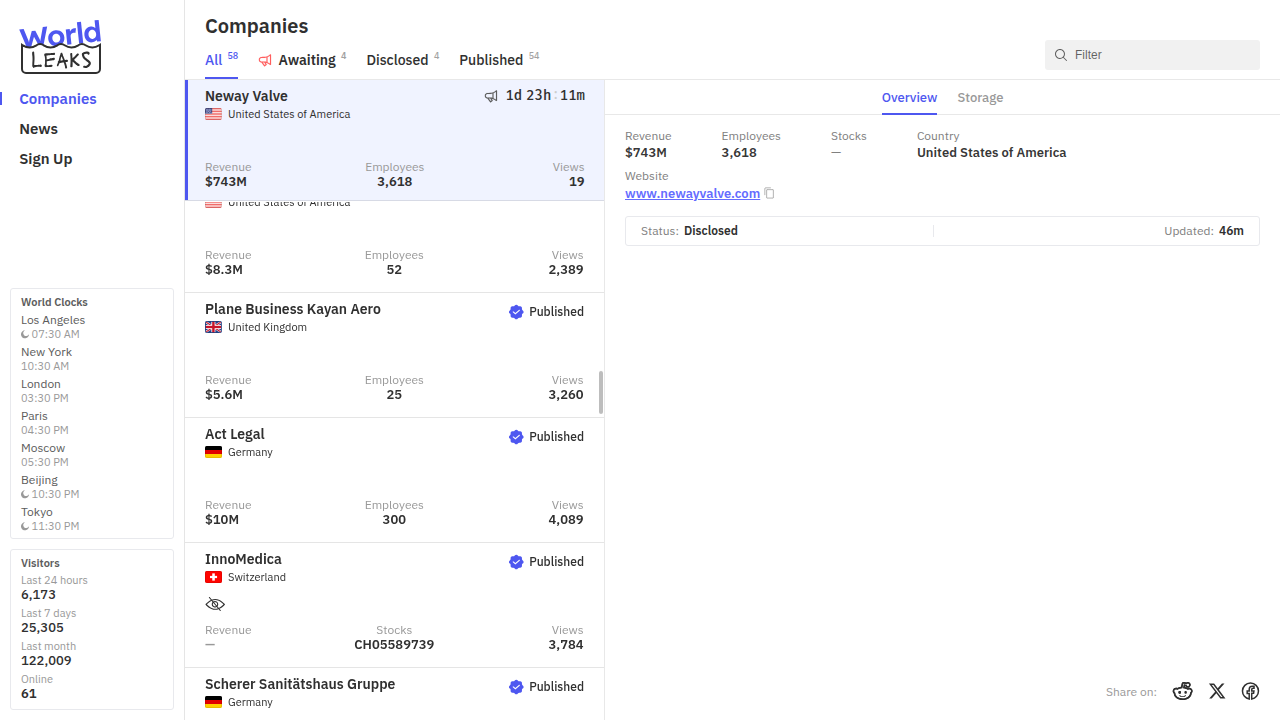Select the Storage tab

[980, 98]
